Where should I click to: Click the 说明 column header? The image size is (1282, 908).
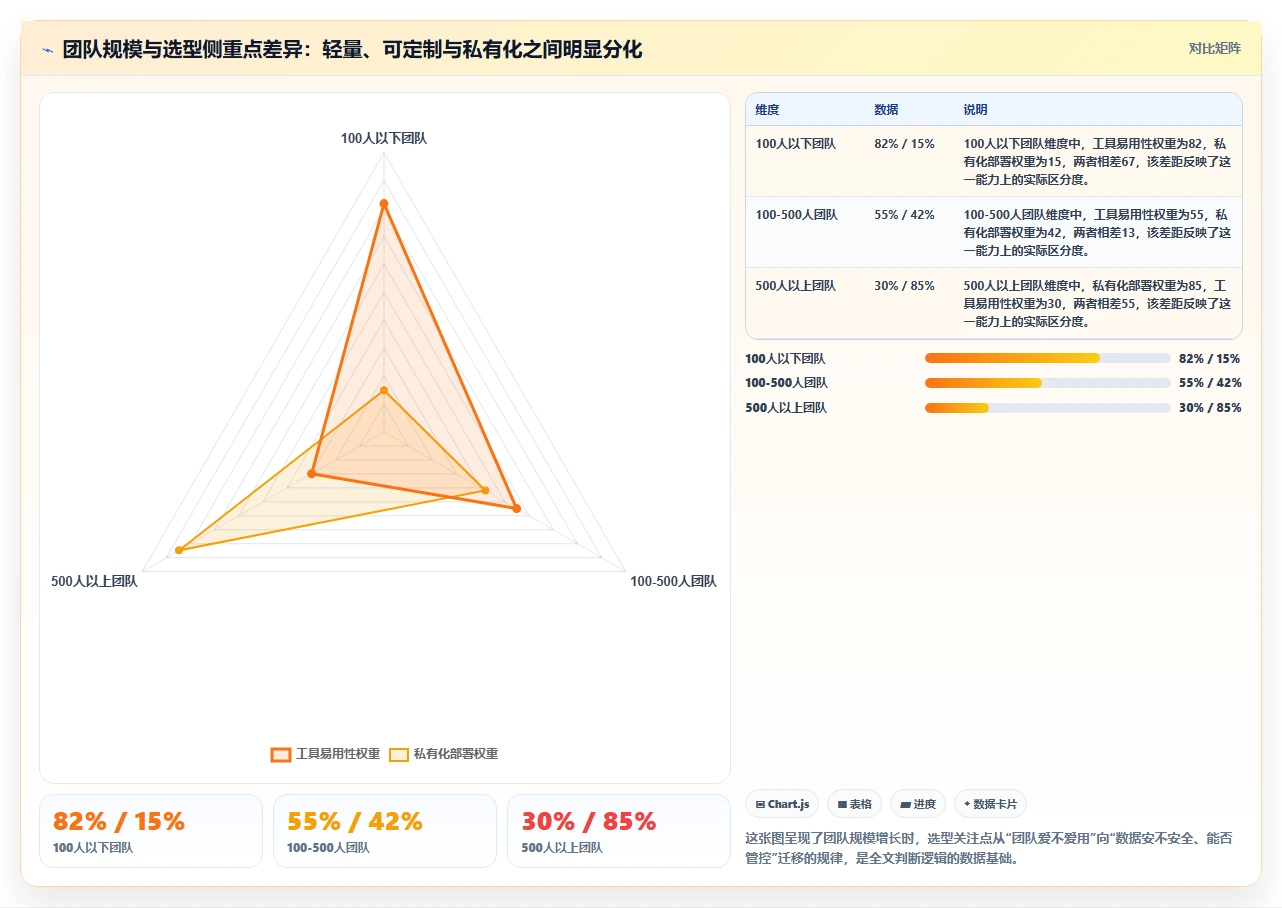975,110
